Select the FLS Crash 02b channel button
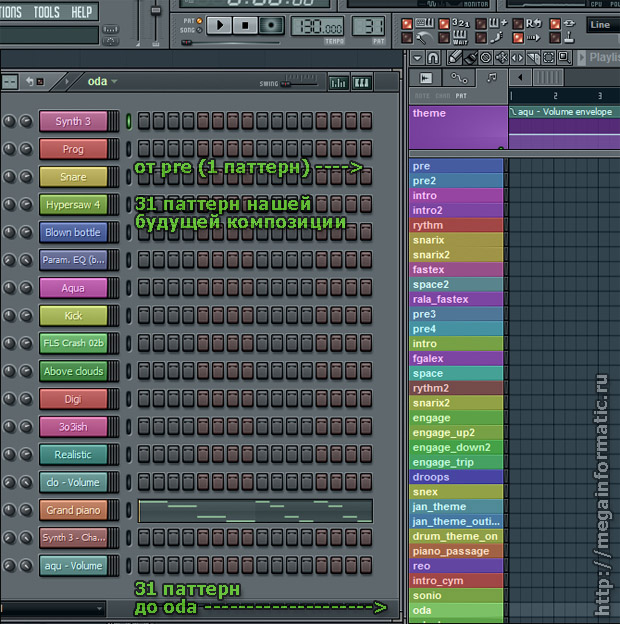The height and width of the screenshot is (624, 620). pyautogui.click(x=73, y=343)
